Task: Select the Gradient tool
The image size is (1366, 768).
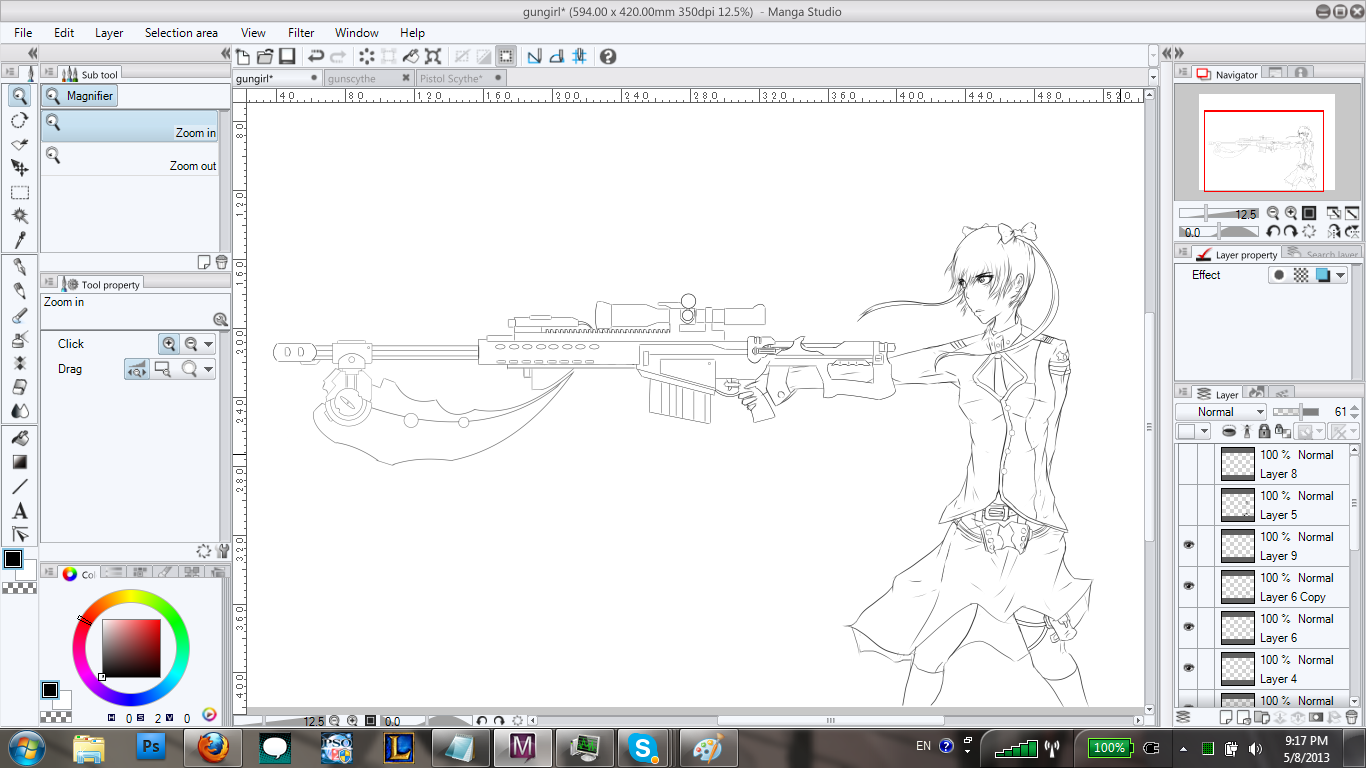Action: tap(19, 462)
